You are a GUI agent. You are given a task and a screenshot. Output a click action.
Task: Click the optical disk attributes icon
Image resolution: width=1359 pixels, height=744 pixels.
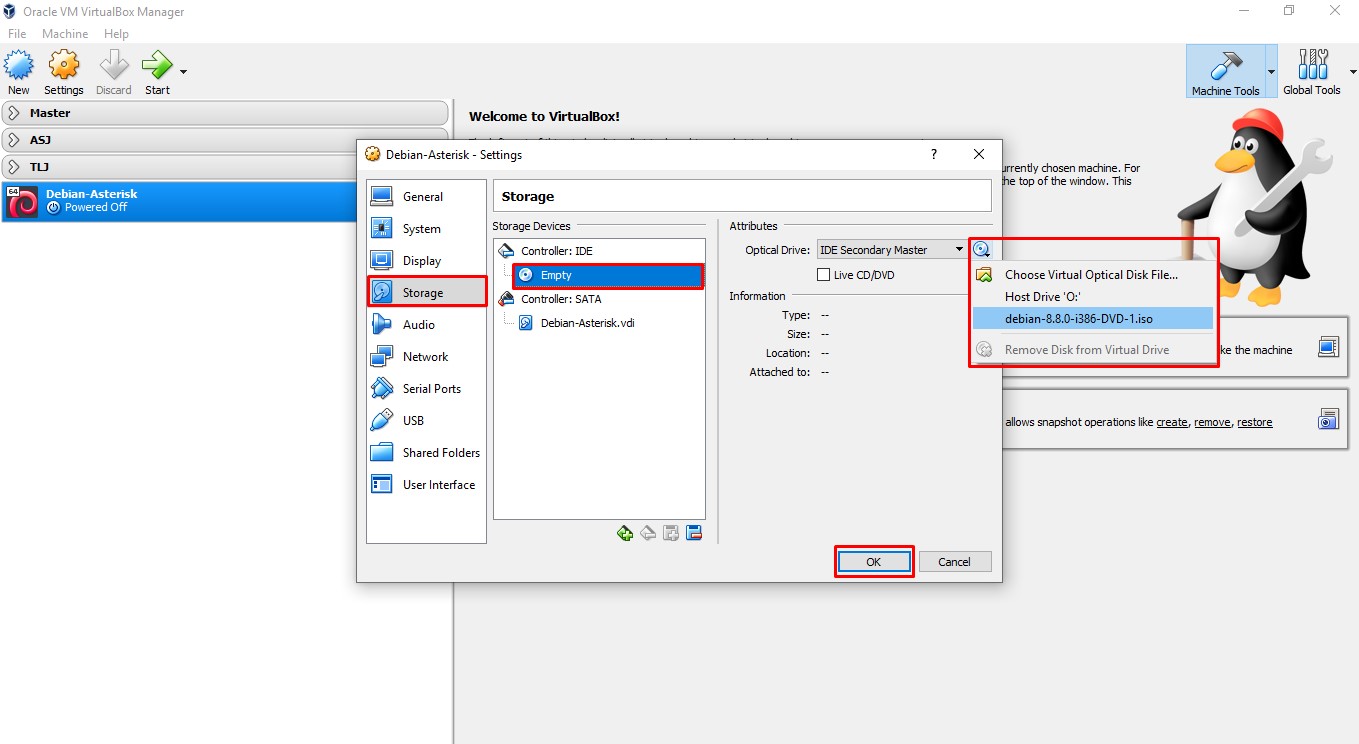[982, 249]
